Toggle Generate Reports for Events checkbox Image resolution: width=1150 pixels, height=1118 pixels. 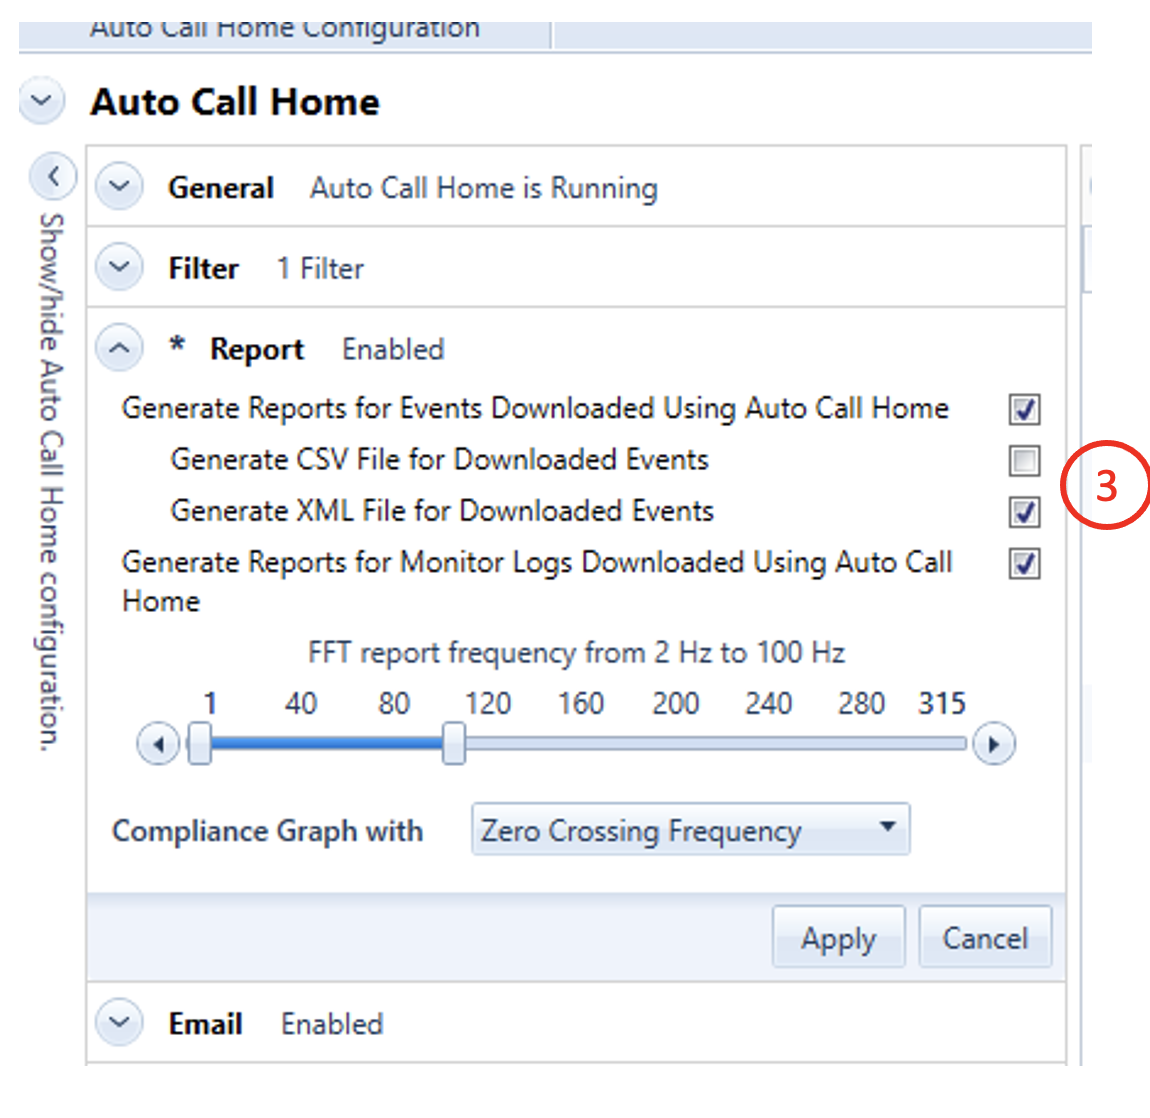1024,409
